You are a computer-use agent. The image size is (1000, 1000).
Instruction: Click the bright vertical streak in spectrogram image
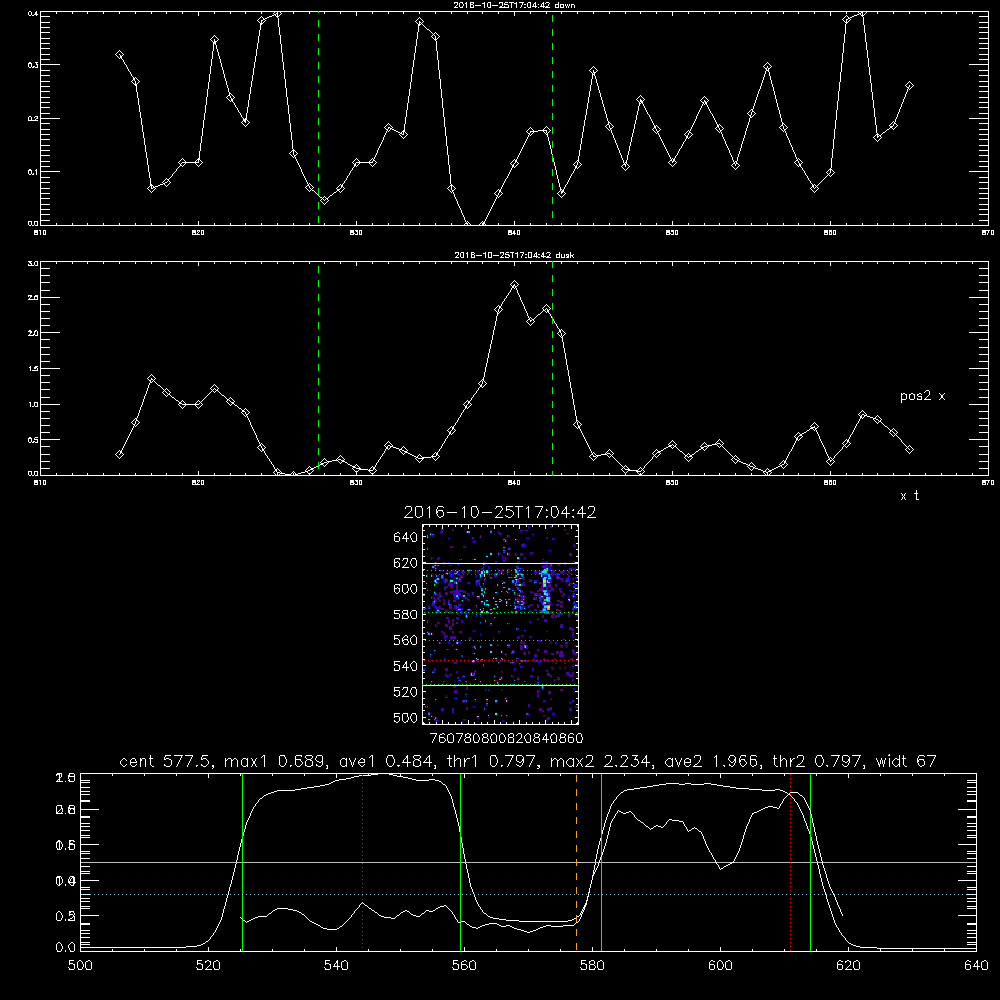[x=545, y=590]
